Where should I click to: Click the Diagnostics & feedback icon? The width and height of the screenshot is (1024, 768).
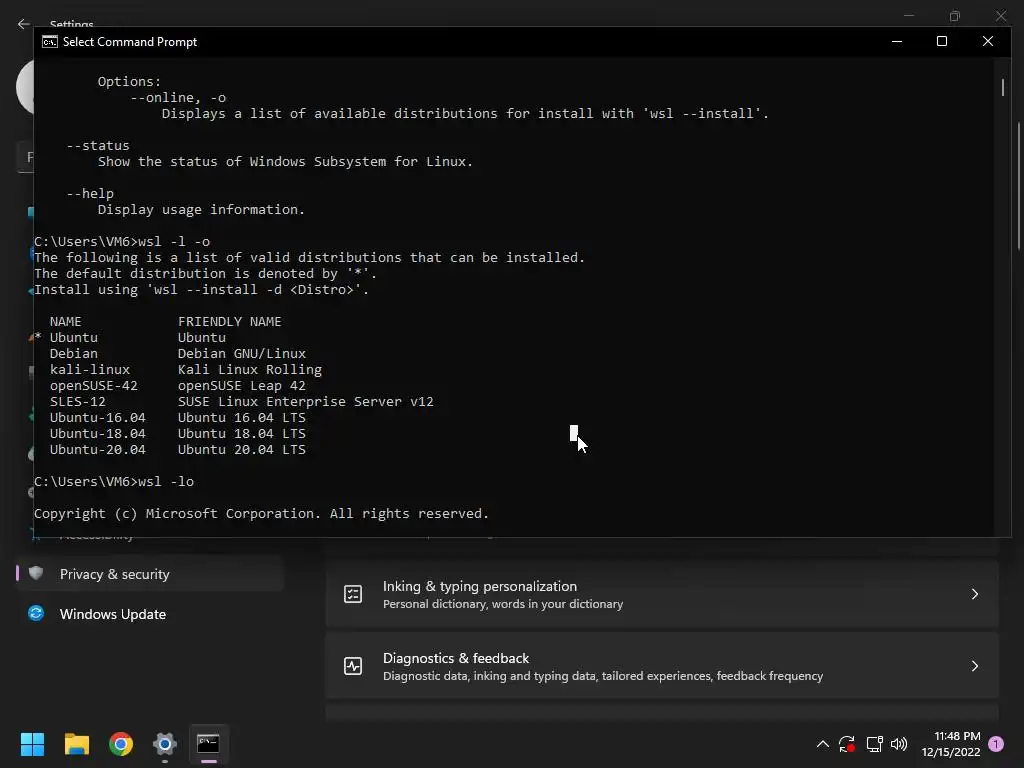pyautogui.click(x=353, y=666)
